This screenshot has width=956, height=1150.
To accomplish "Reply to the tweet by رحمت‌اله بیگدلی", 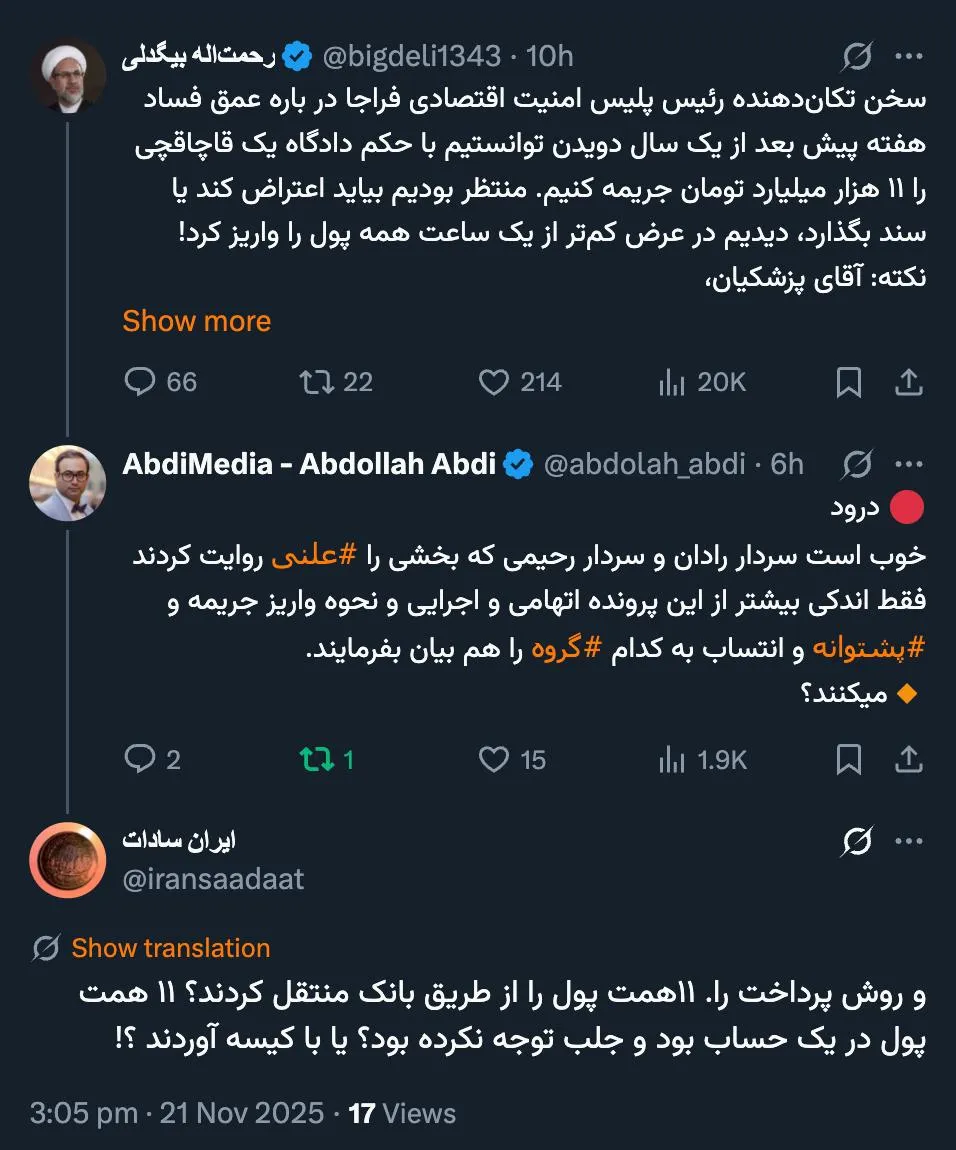I will tap(141, 382).
